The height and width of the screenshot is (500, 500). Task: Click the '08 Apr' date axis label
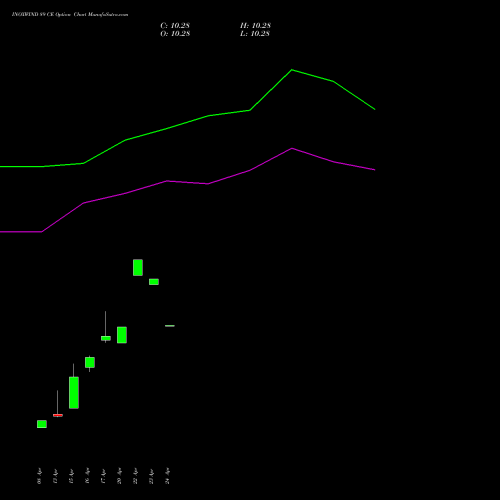pyautogui.click(x=39, y=477)
